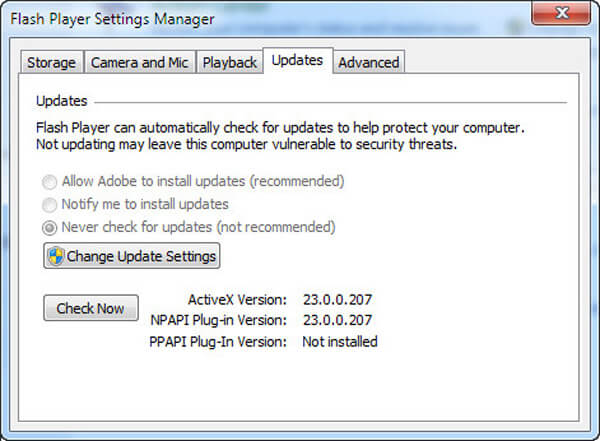Click the security threats warning paragraph
The width and height of the screenshot is (600, 441).
click(x=280, y=136)
